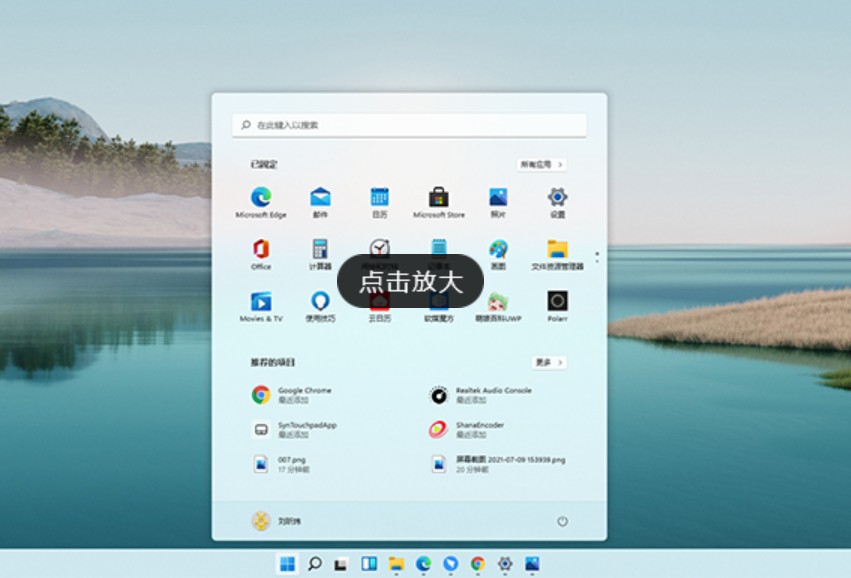Viewport: 851px width, 578px height.
Task: Open the power button menu
Action: click(x=562, y=521)
